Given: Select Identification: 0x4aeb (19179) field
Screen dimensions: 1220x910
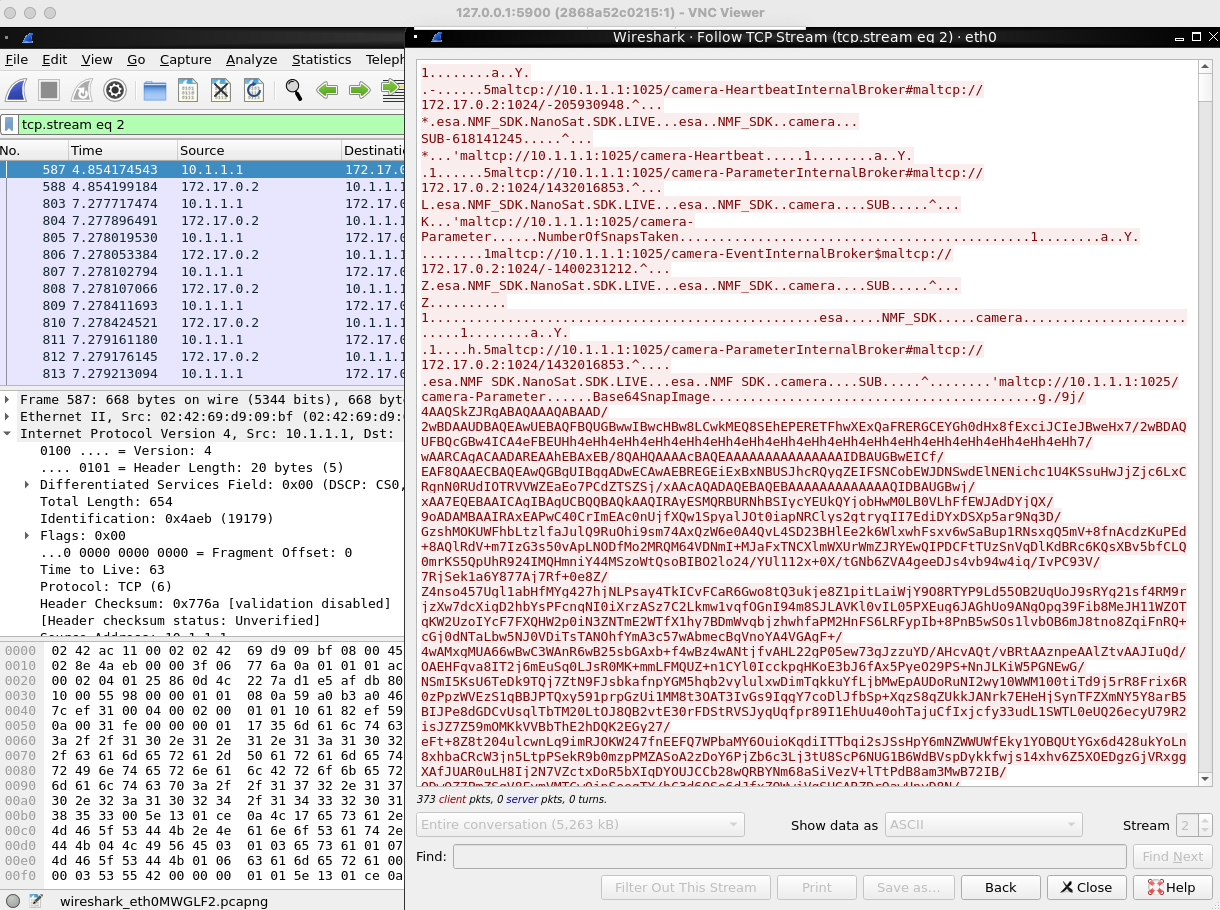Looking at the screenshot, I should coord(156,518).
